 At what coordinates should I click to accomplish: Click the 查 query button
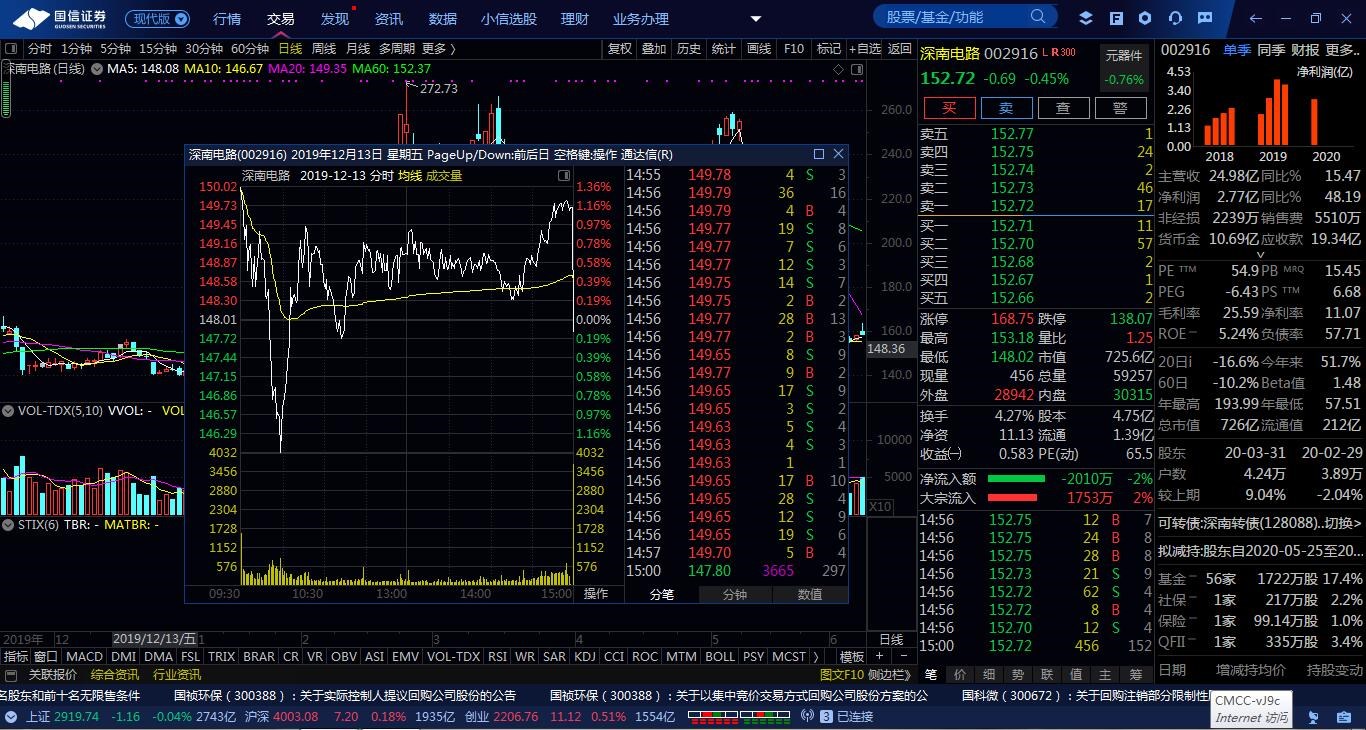1063,108
